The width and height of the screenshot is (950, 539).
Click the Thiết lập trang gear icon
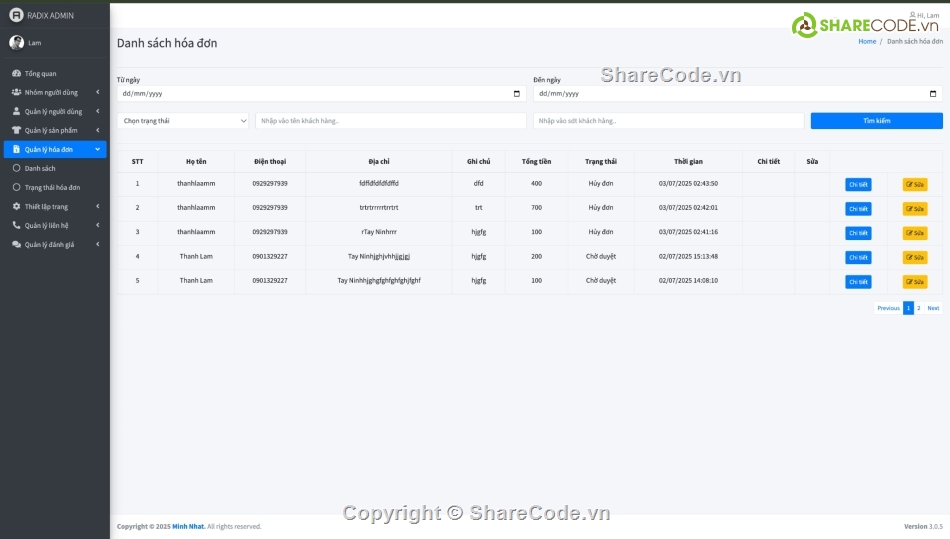click(x=16, y=207)
